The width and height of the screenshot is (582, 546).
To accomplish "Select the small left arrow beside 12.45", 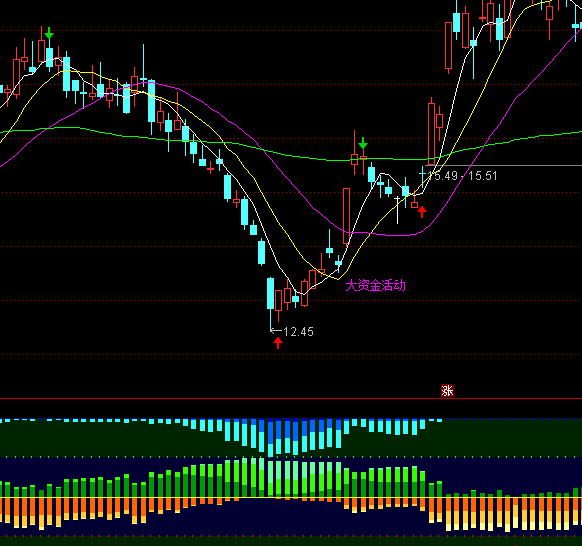I will coord(276,330).
